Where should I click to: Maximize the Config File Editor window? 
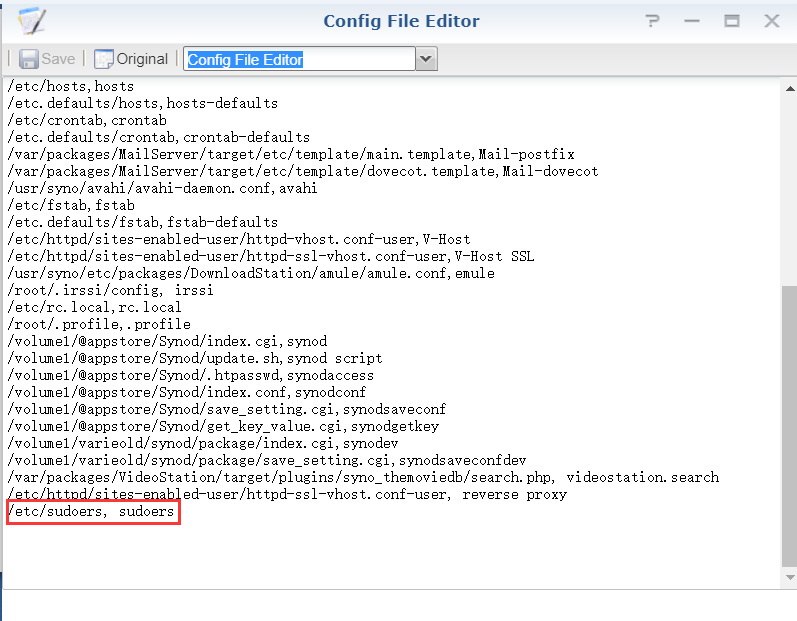point(732,21)
